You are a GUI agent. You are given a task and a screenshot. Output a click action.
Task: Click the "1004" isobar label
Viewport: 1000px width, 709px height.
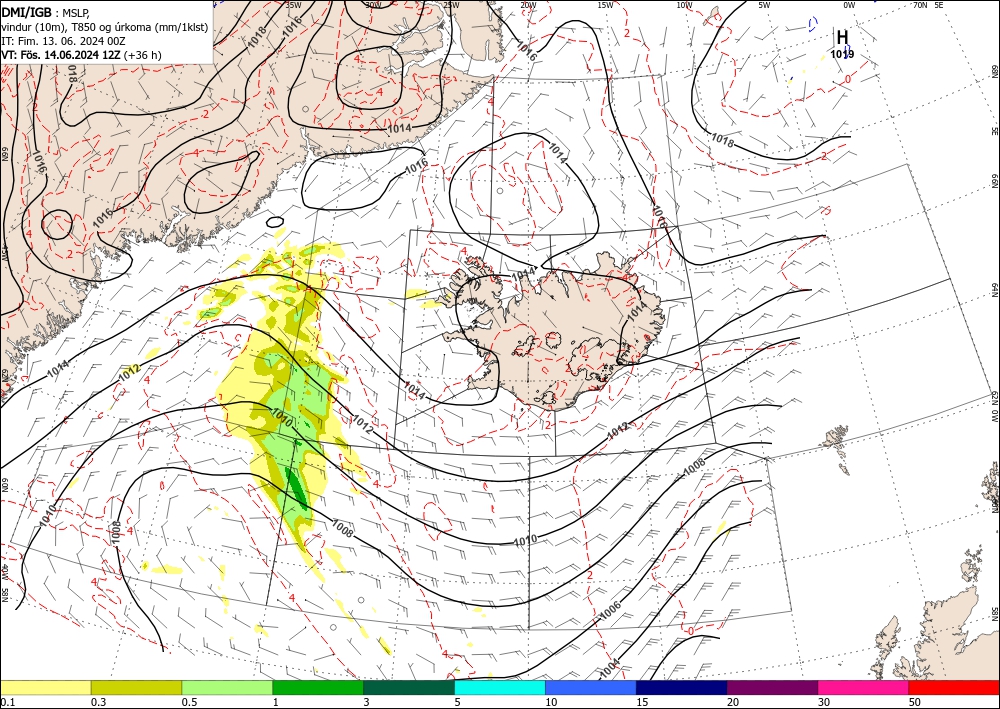[x=609, y=669]
